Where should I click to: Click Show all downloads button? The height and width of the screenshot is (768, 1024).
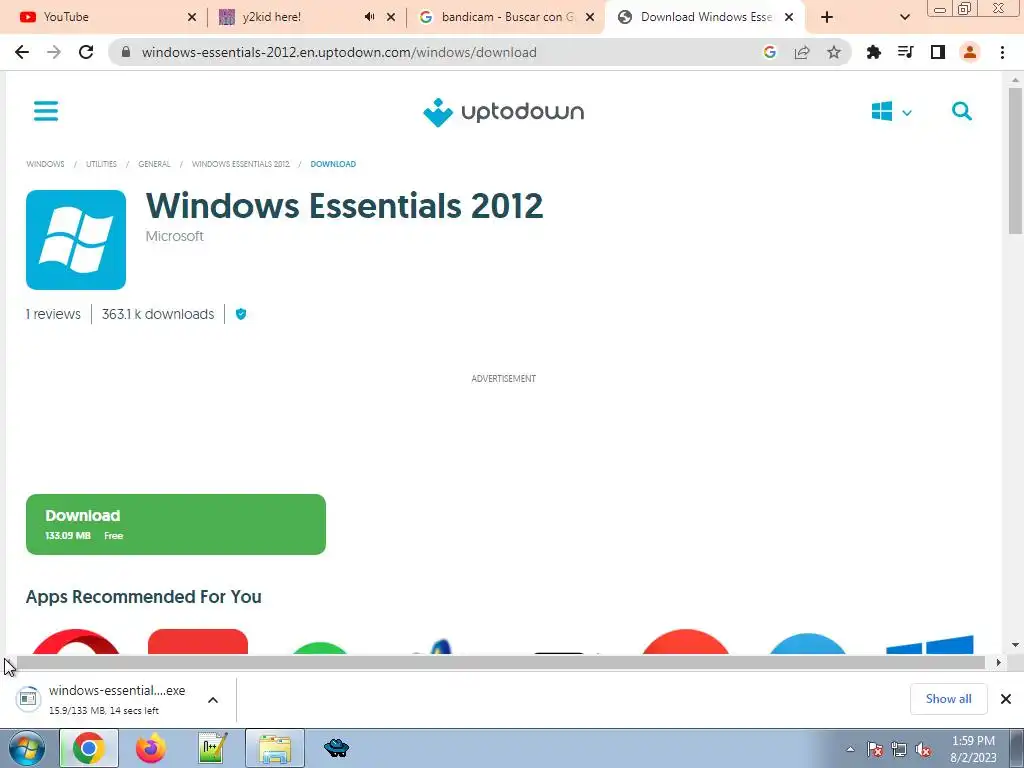point(948,699)
